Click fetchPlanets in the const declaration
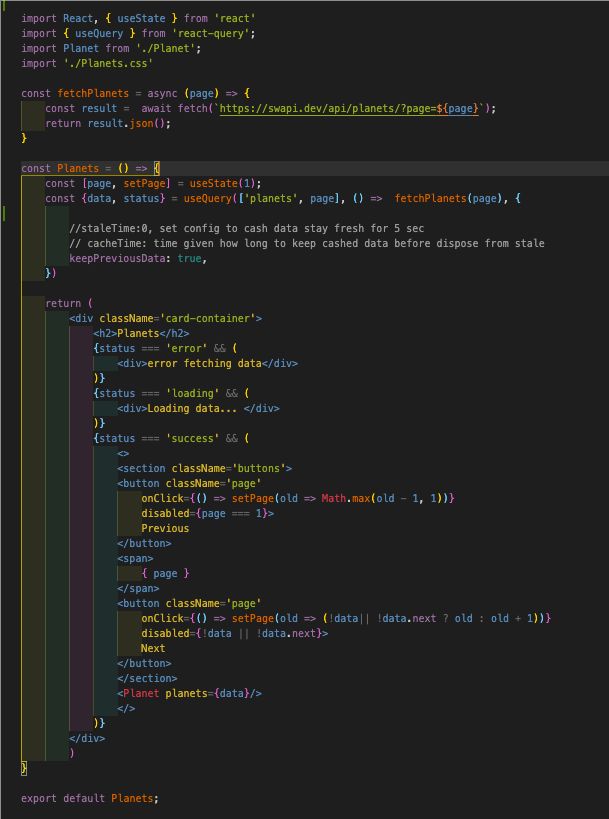This screenshot has width=609, height=819. click(93, 93)
